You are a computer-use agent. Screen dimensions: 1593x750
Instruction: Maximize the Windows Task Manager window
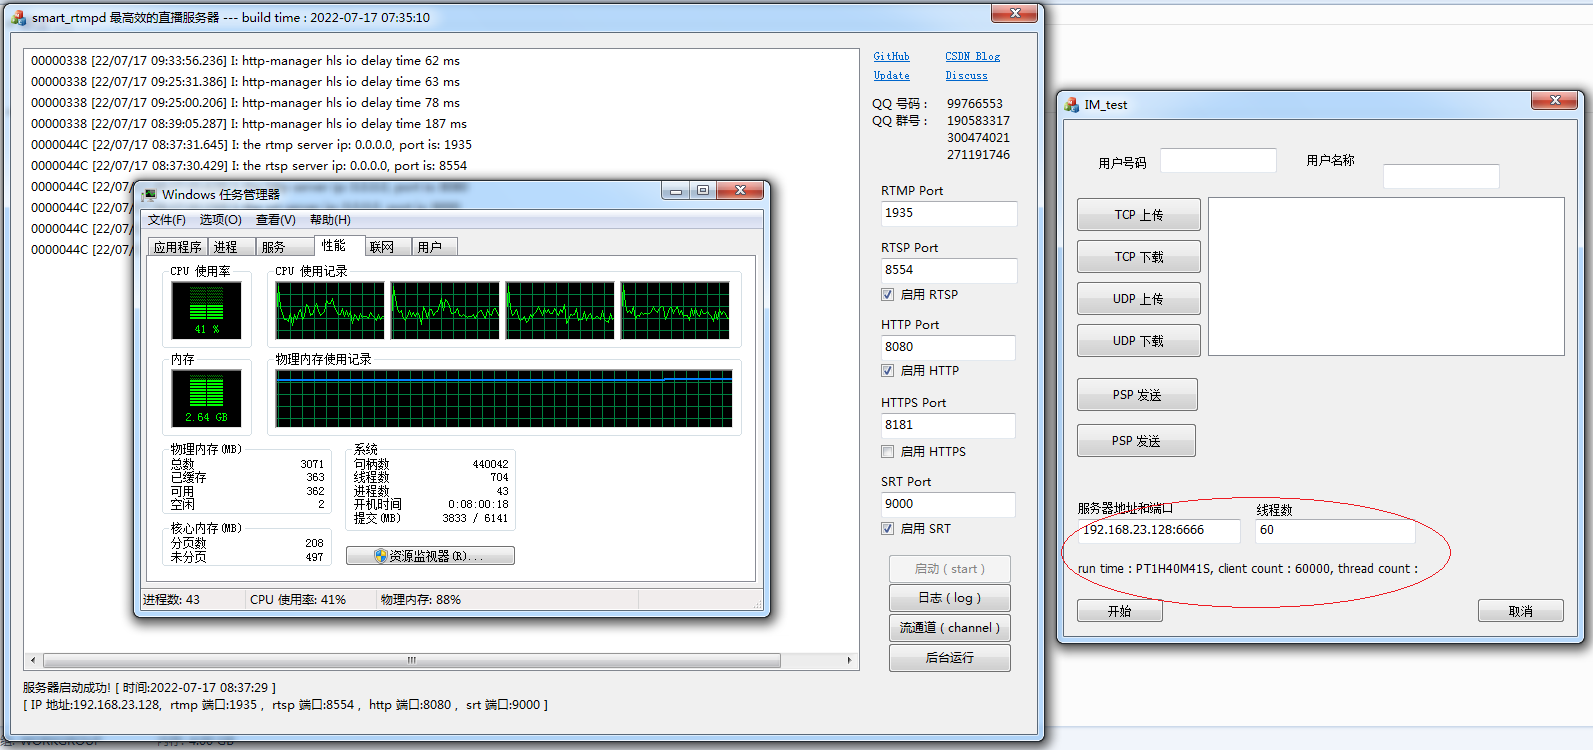click(x=703, y=190)
